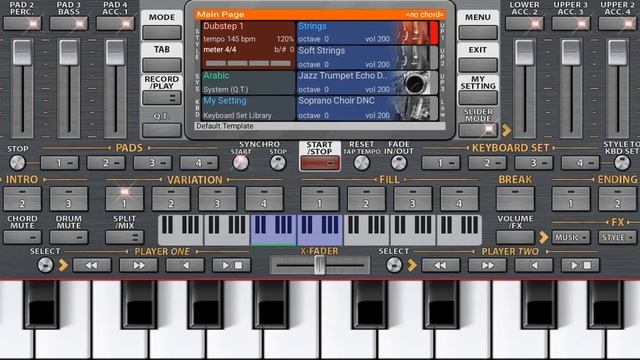Click the MODE button
The height and width of the screenshot is (360, 640).
click(x=162, y=32)
